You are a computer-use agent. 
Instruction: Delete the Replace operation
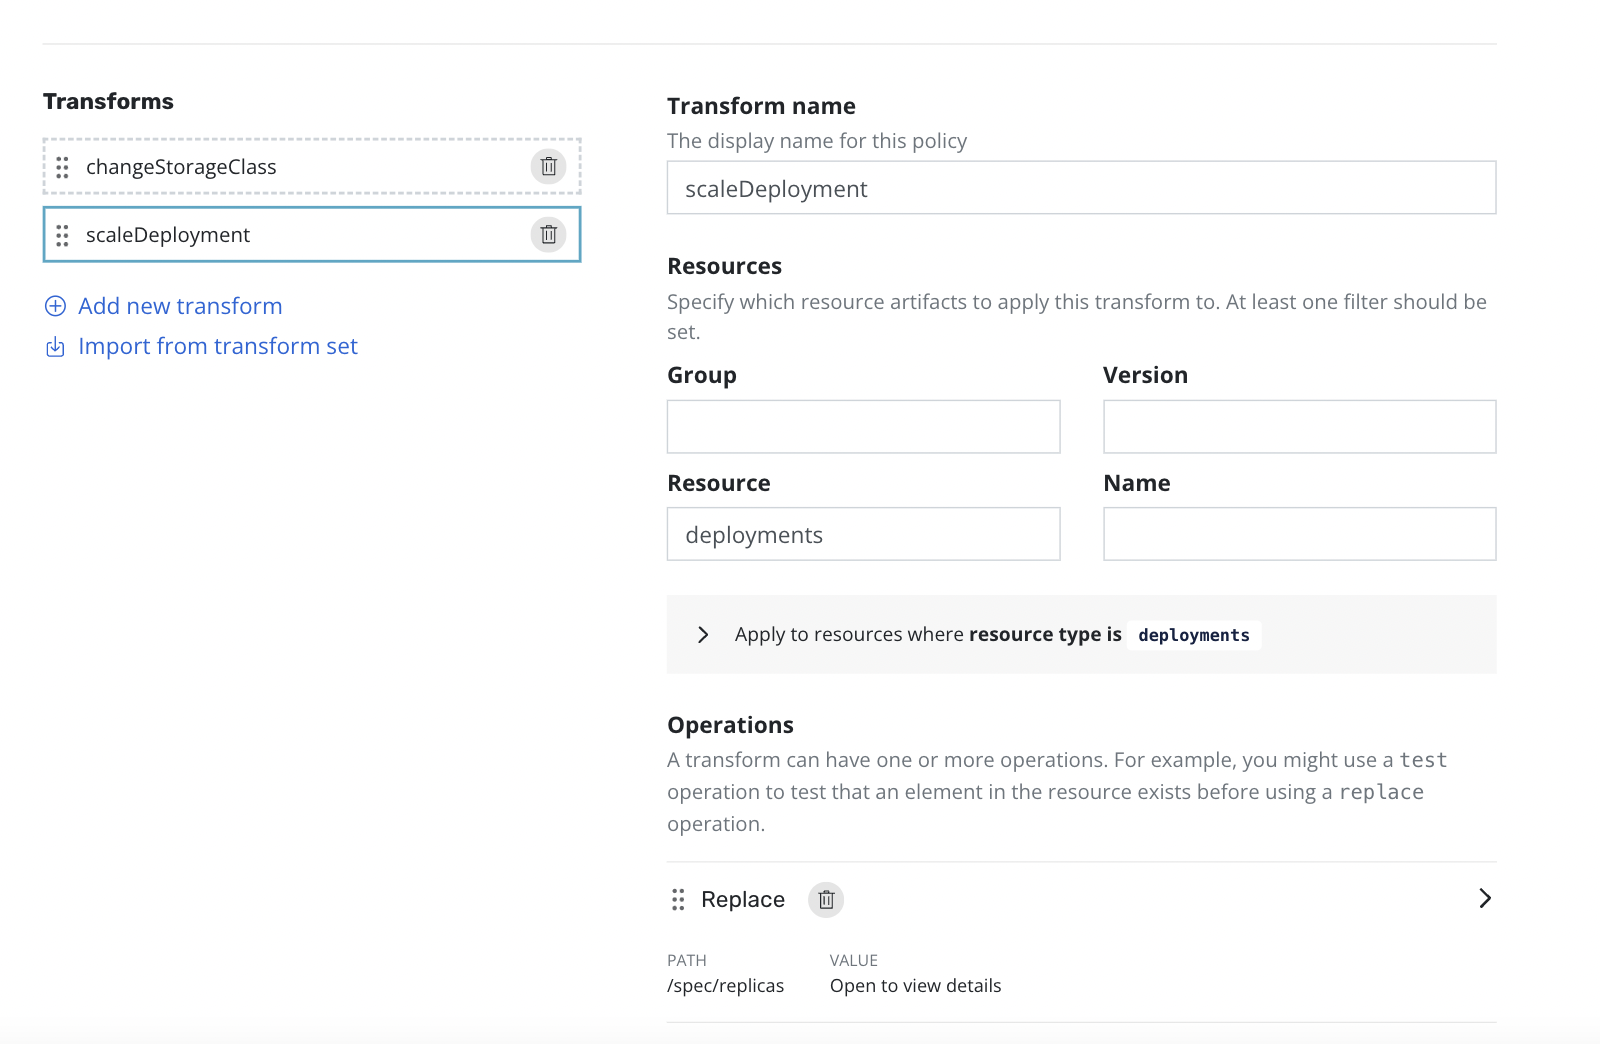[826, 899]
